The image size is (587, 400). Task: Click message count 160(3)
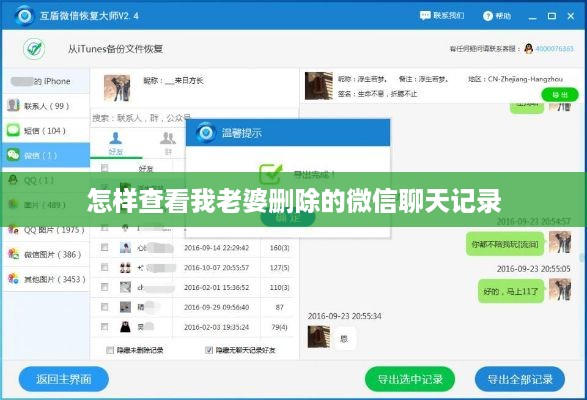[x=280, y=248]
